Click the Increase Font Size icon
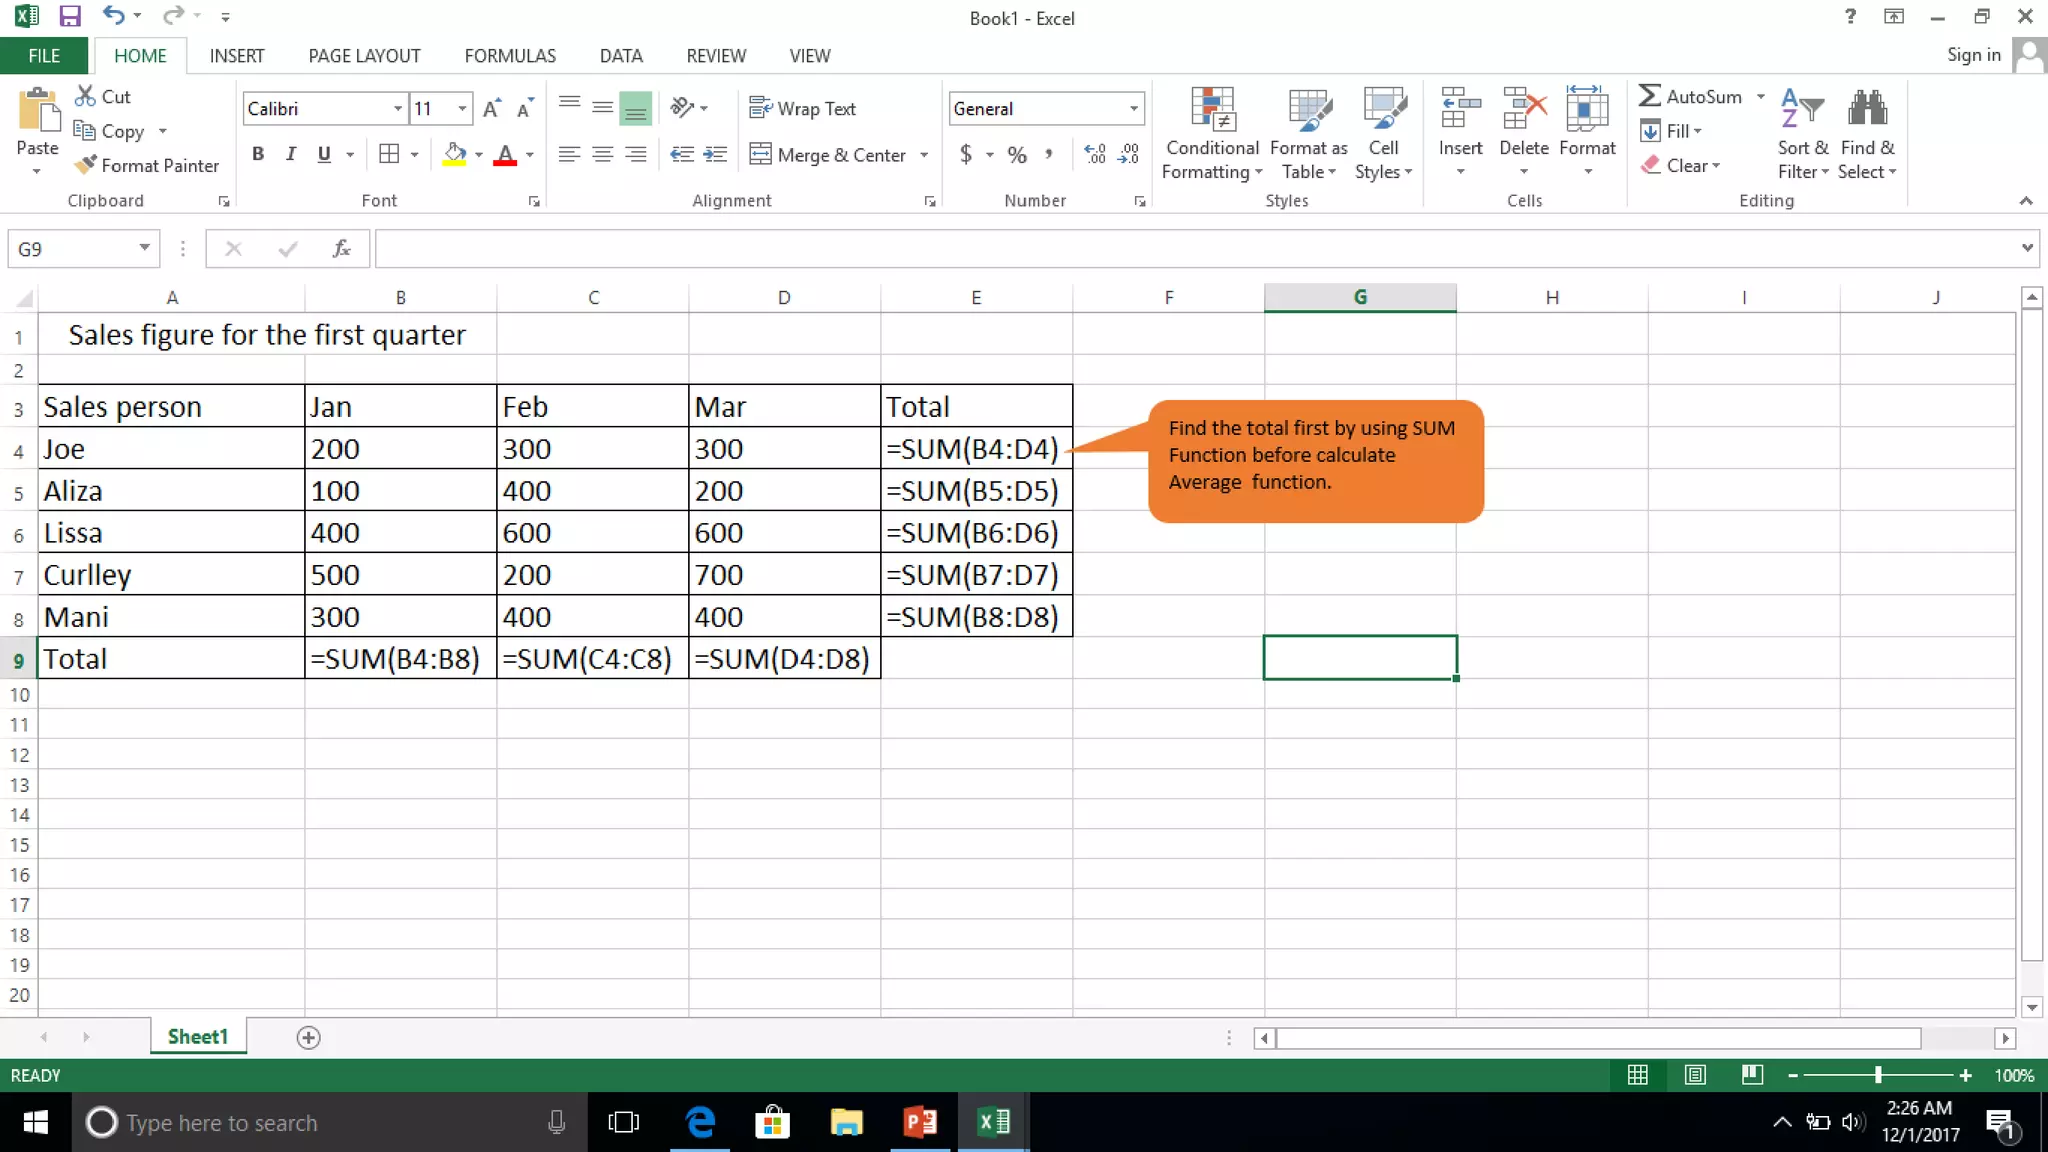The height and width of the screenshot is (1152, 2048). click(491, 109)
